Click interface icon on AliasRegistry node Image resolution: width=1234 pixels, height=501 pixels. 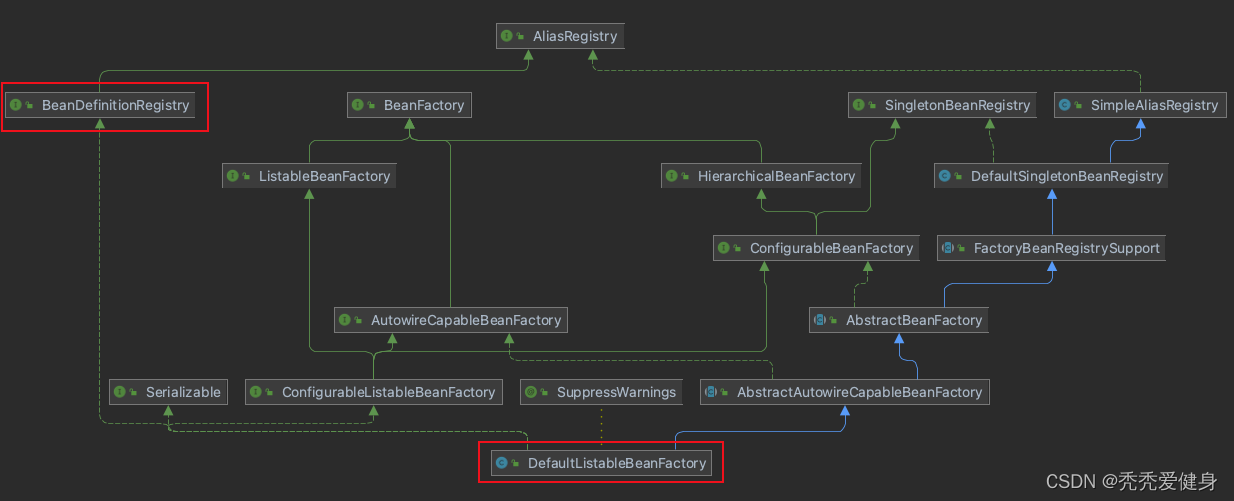[x=507, y=36]
